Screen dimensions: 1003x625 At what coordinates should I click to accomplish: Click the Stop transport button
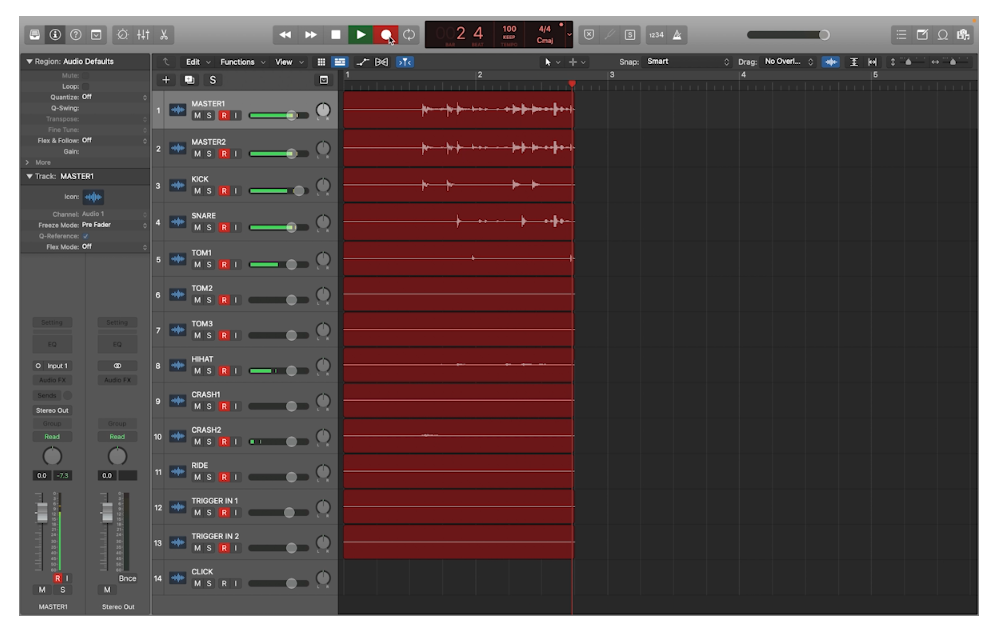pyautogui.click(x=335, y=35)
